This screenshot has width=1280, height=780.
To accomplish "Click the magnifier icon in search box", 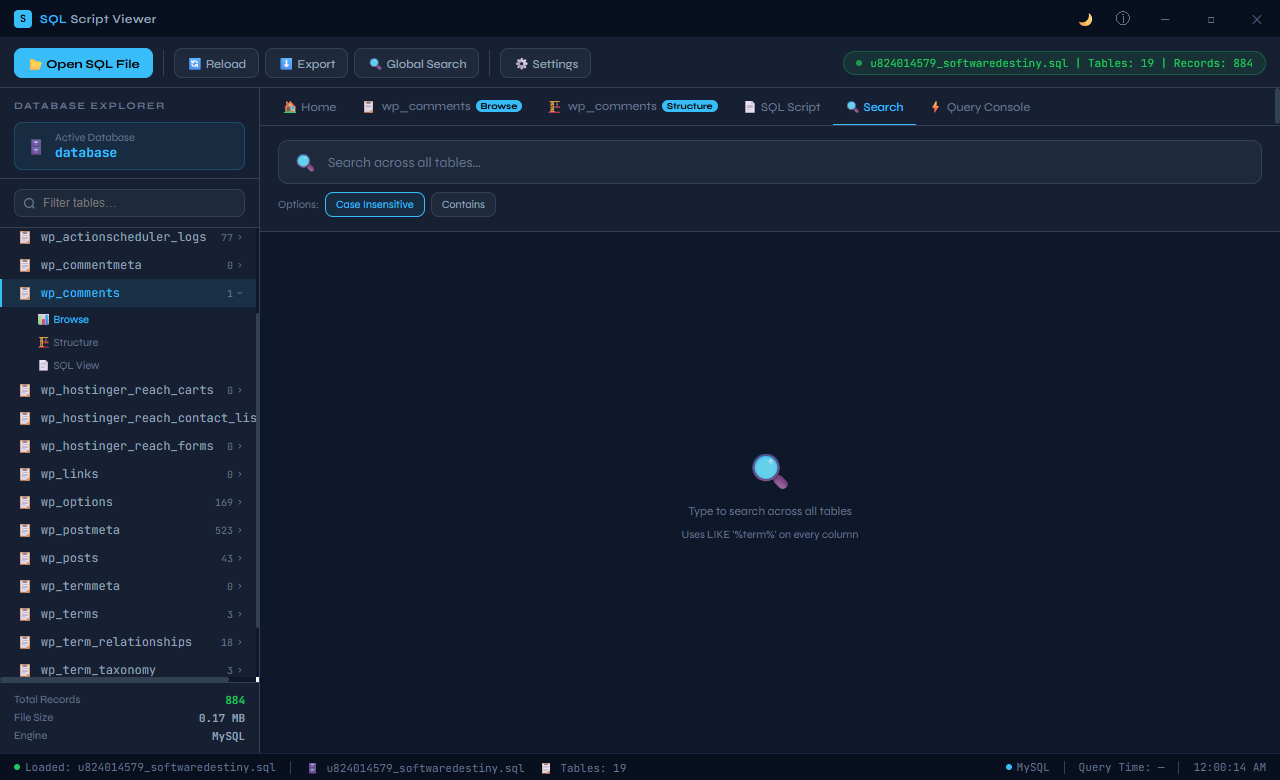I will (x=305, y=162).
